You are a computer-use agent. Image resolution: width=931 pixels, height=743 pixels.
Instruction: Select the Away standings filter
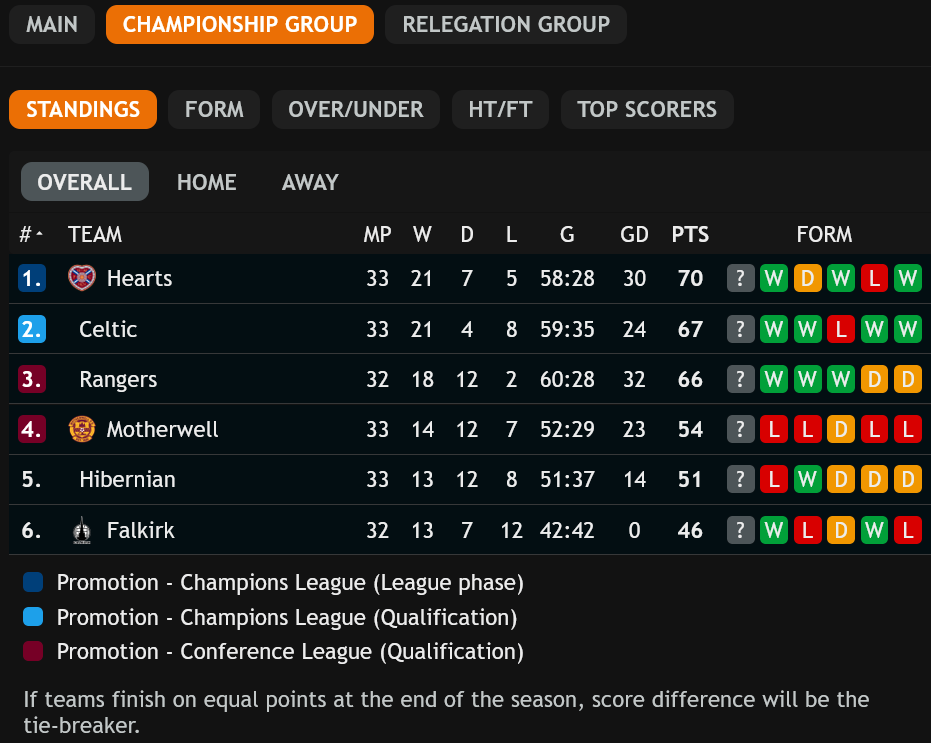coord(310,182)
